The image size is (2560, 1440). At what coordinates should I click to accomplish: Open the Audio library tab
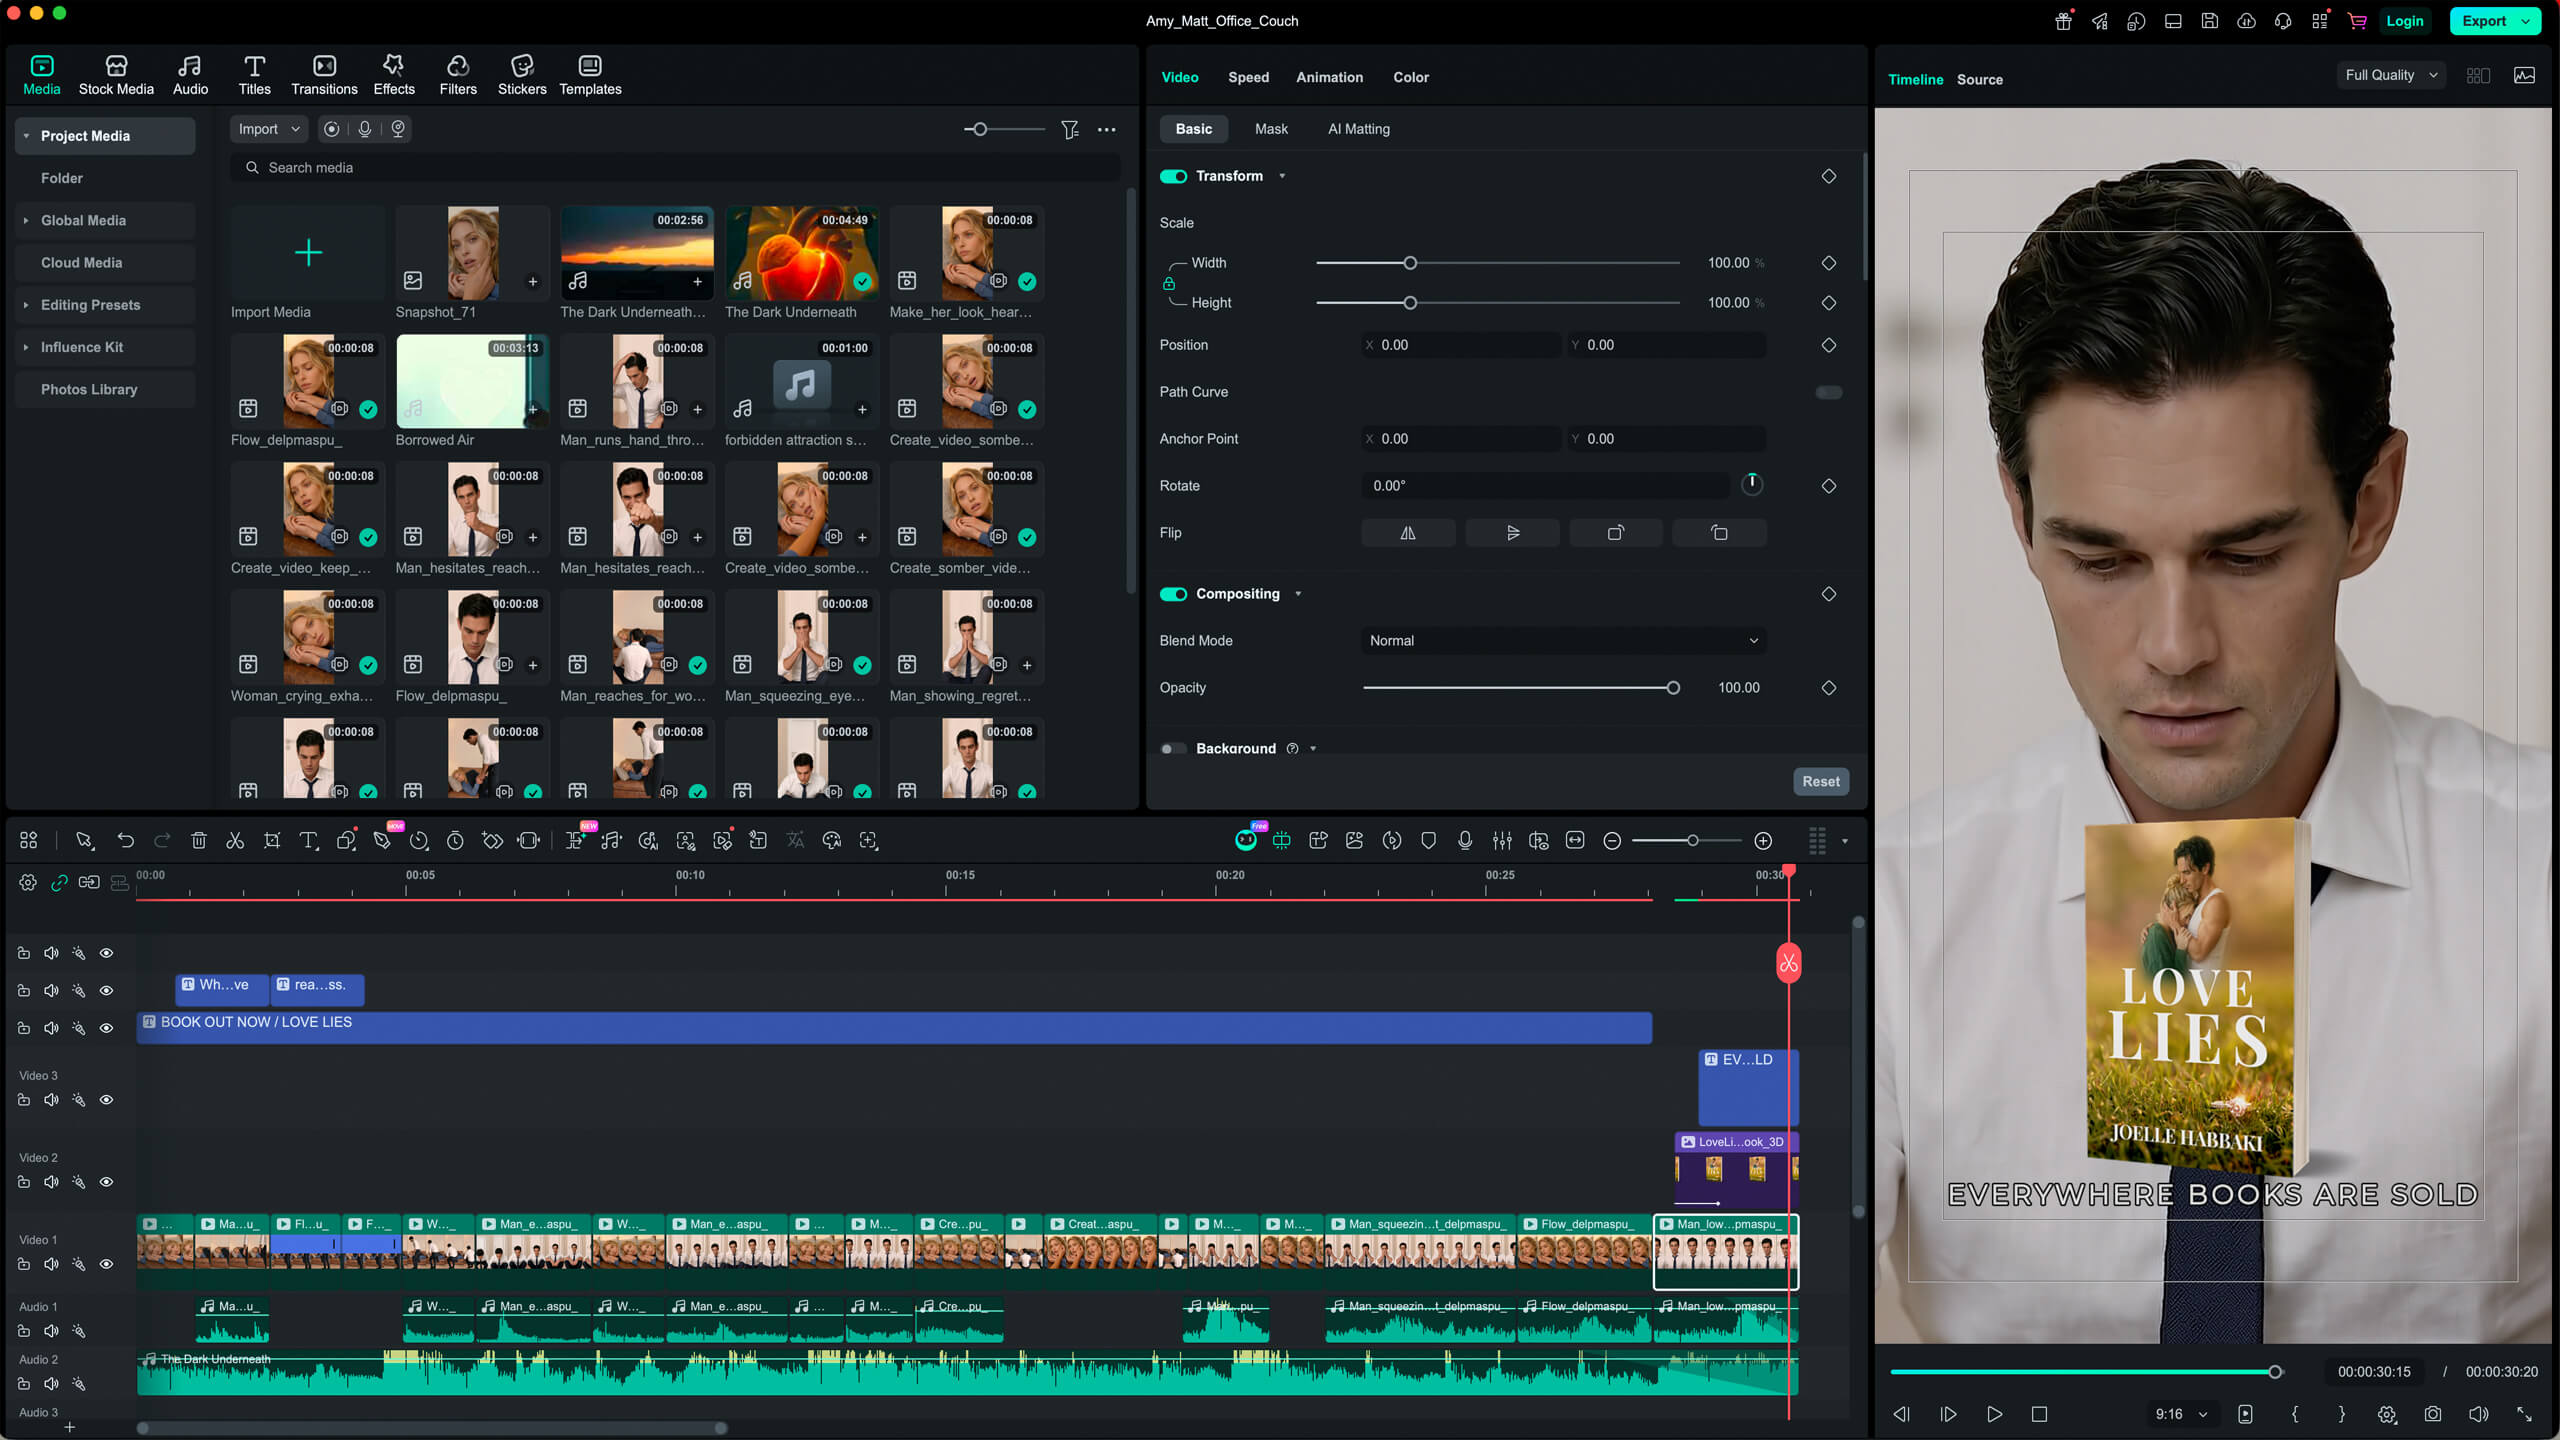[190, 76]
